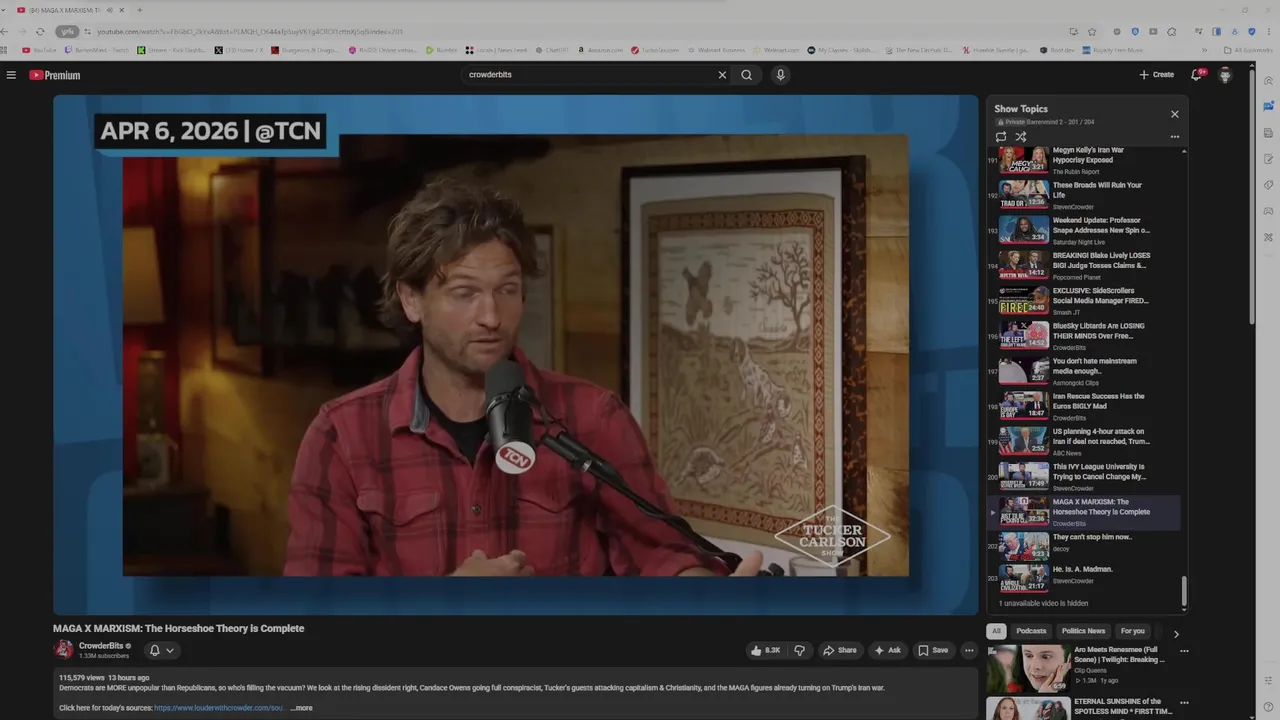Image resolution: width=1280 pixels, height=720 pixels.
Task: Play US planning 4-hour attack video
Action: (x=1084, y=441)
